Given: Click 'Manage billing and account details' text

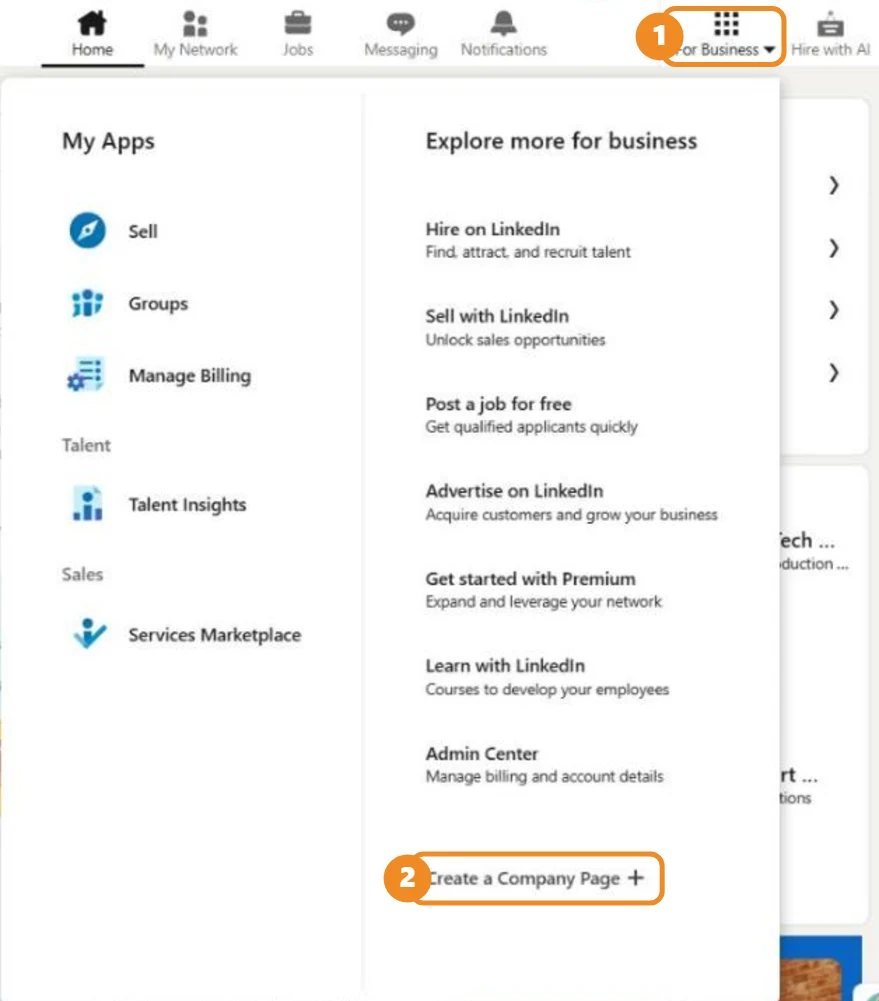Looking at the screenshot, I should click(545, 777).
